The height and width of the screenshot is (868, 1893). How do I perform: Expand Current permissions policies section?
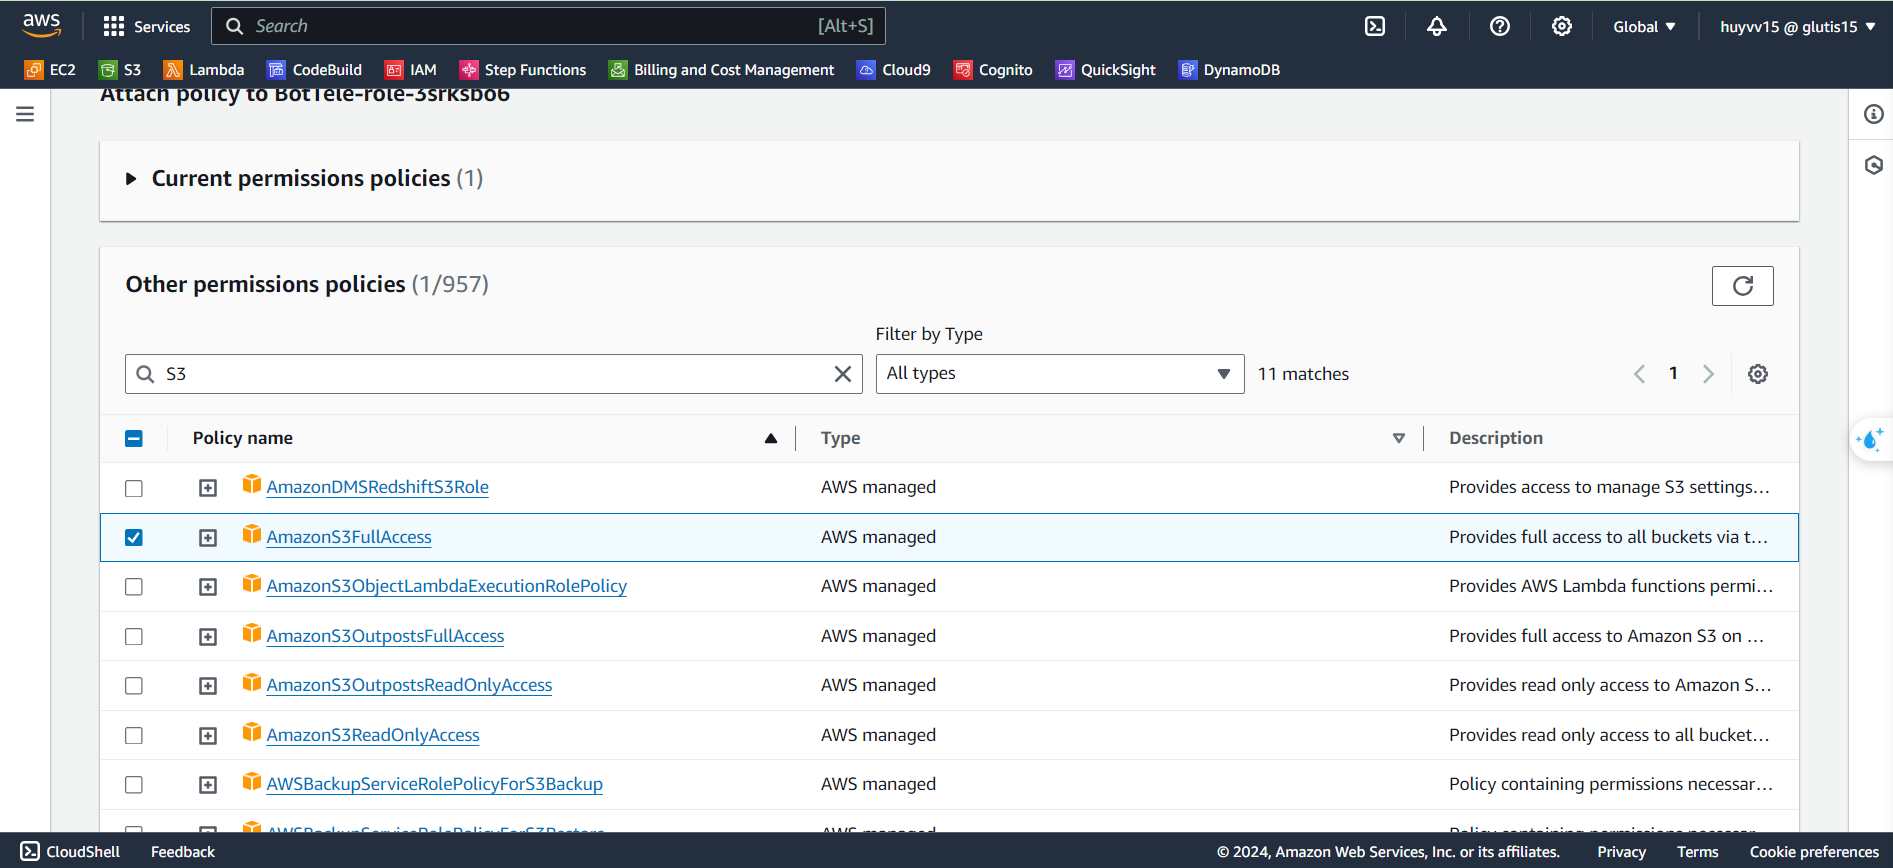coord(131,179)
